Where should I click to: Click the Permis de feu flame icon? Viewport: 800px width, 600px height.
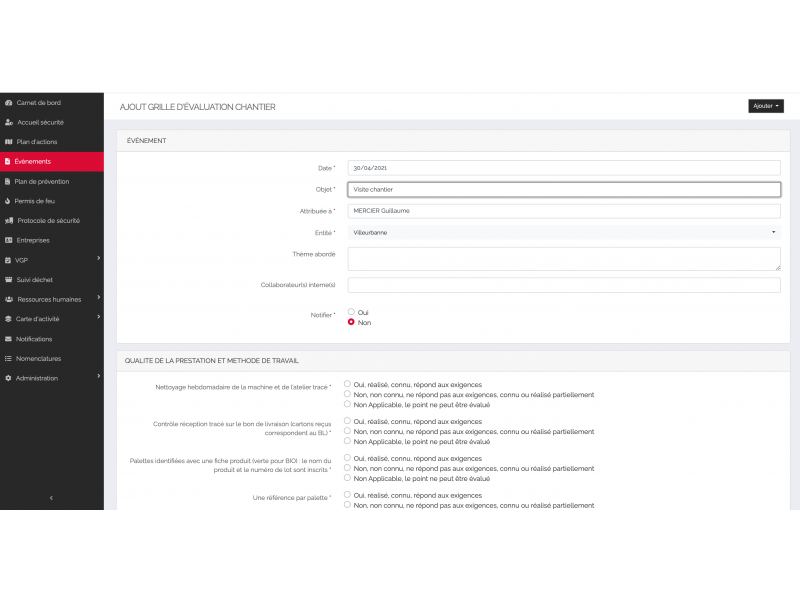click(8, 201)
